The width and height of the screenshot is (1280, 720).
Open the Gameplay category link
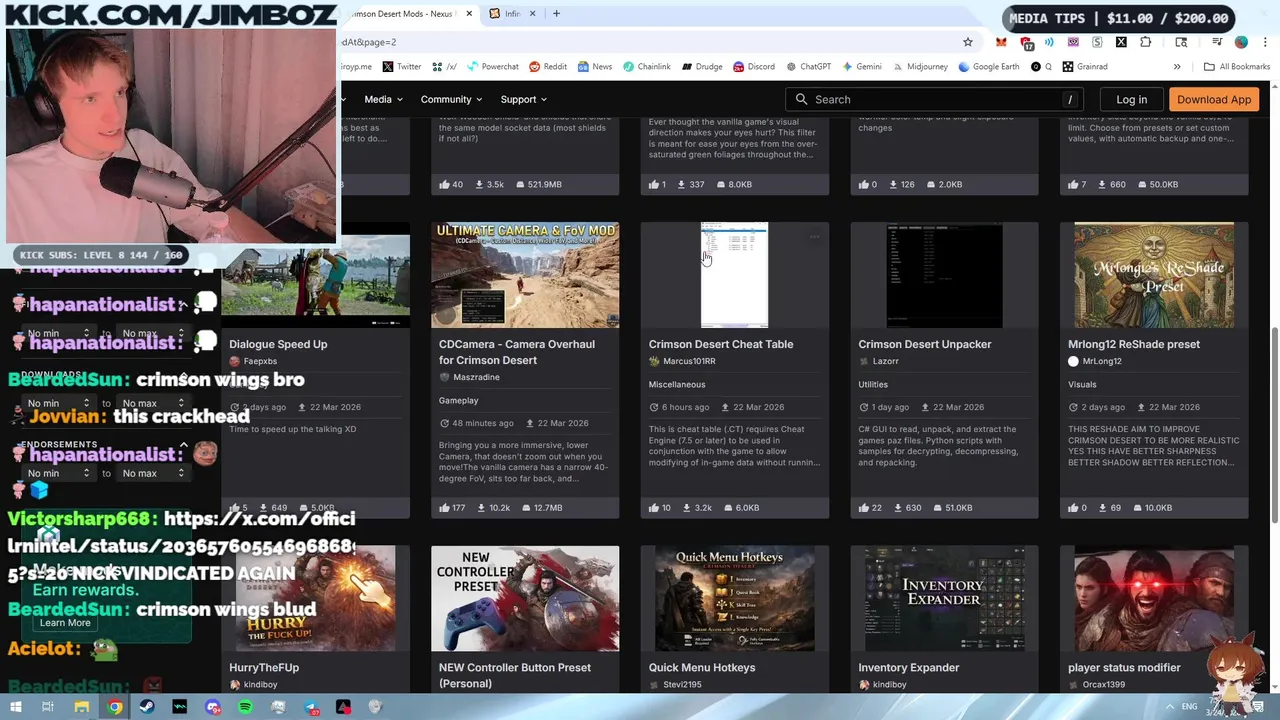click(459, 400)
